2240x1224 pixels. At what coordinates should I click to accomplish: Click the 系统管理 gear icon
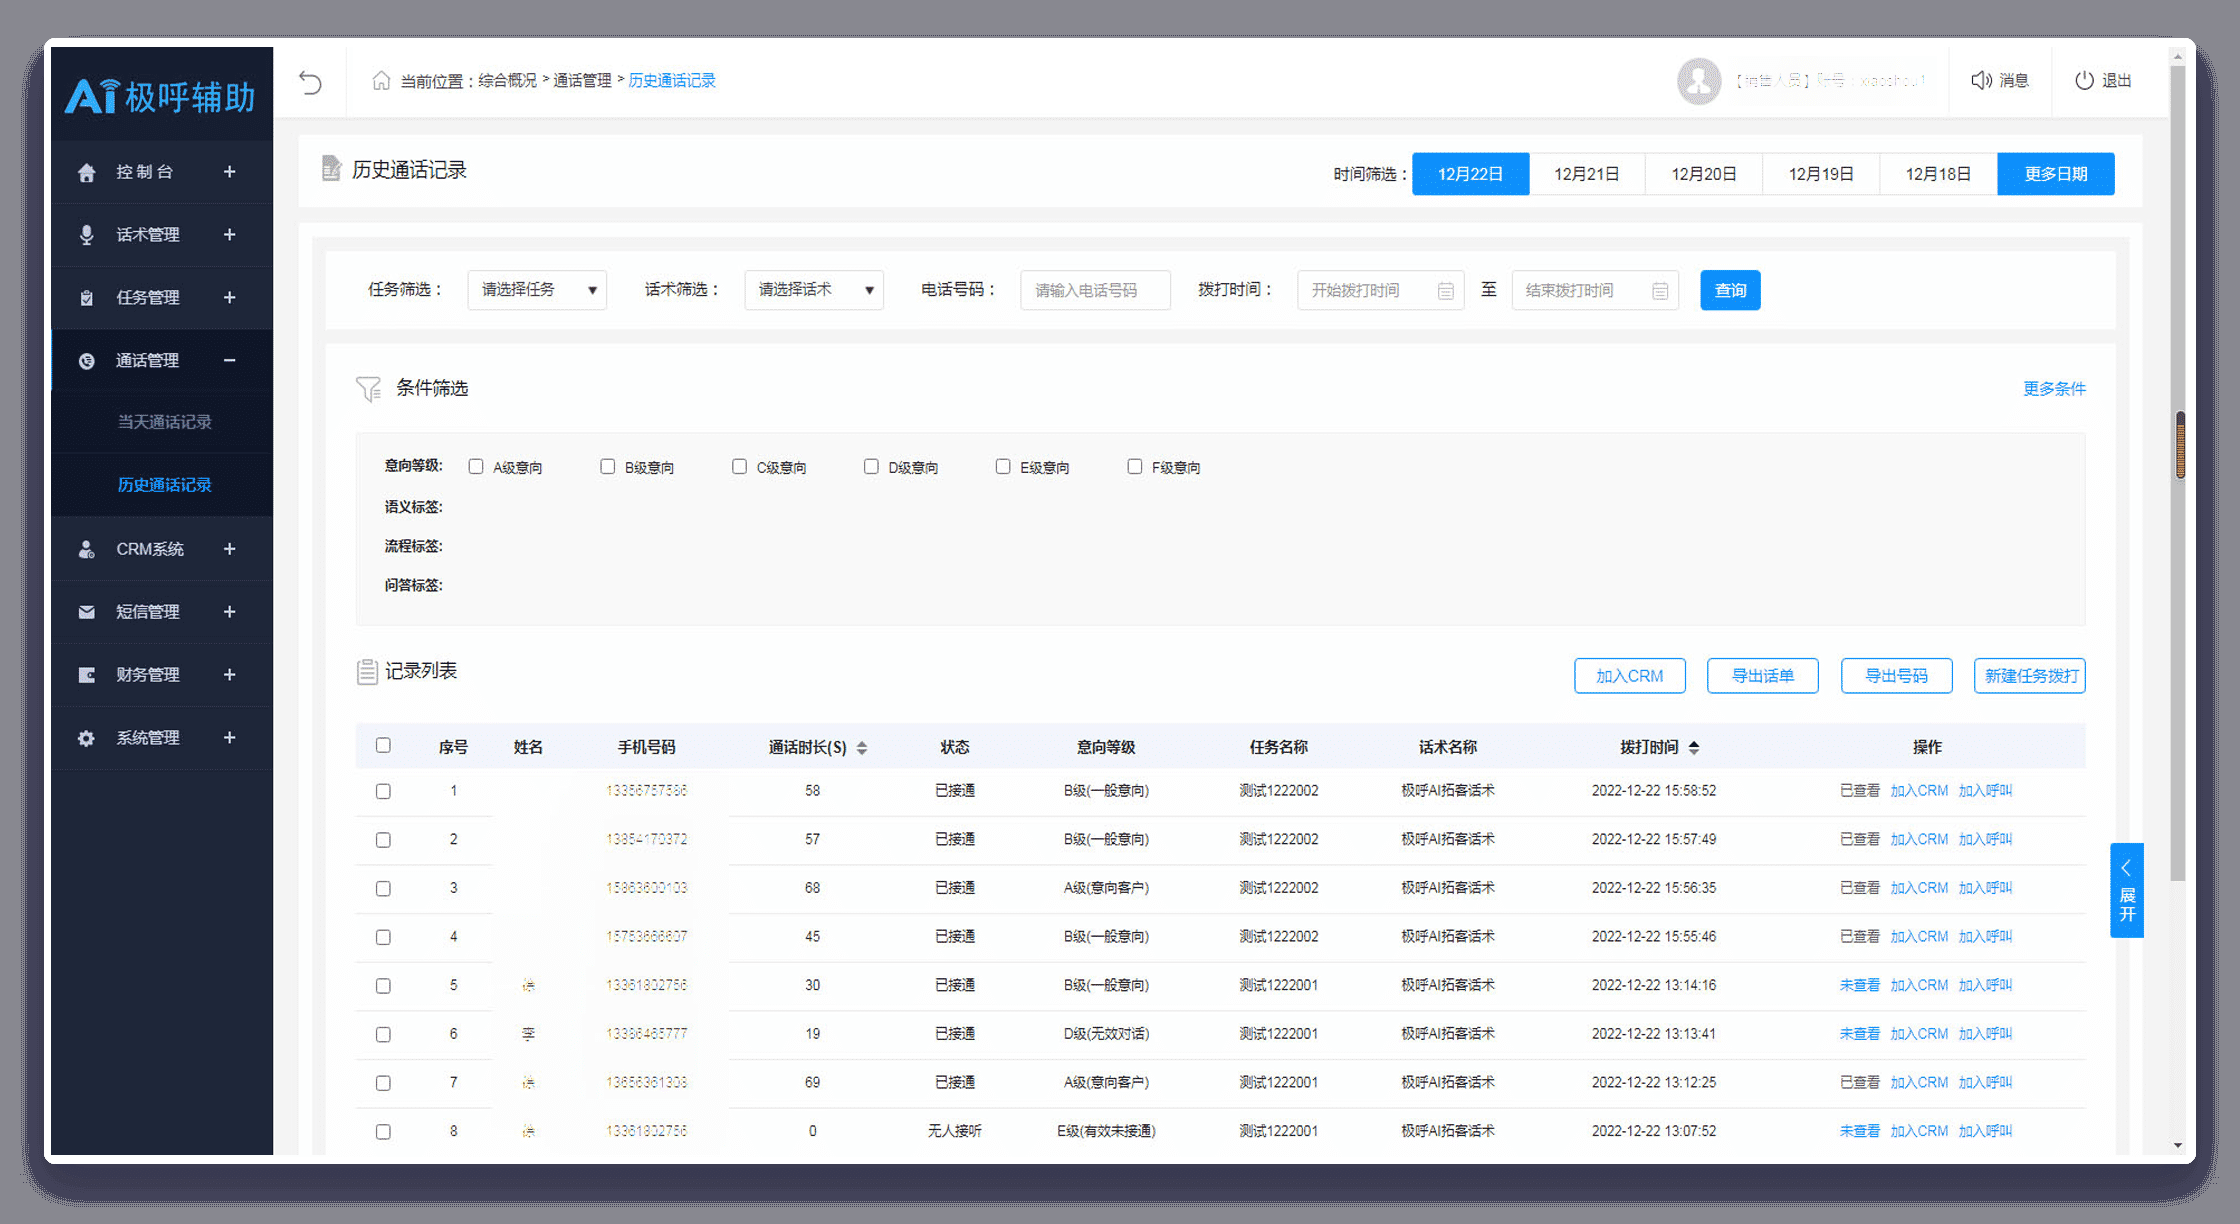[87, 738]
